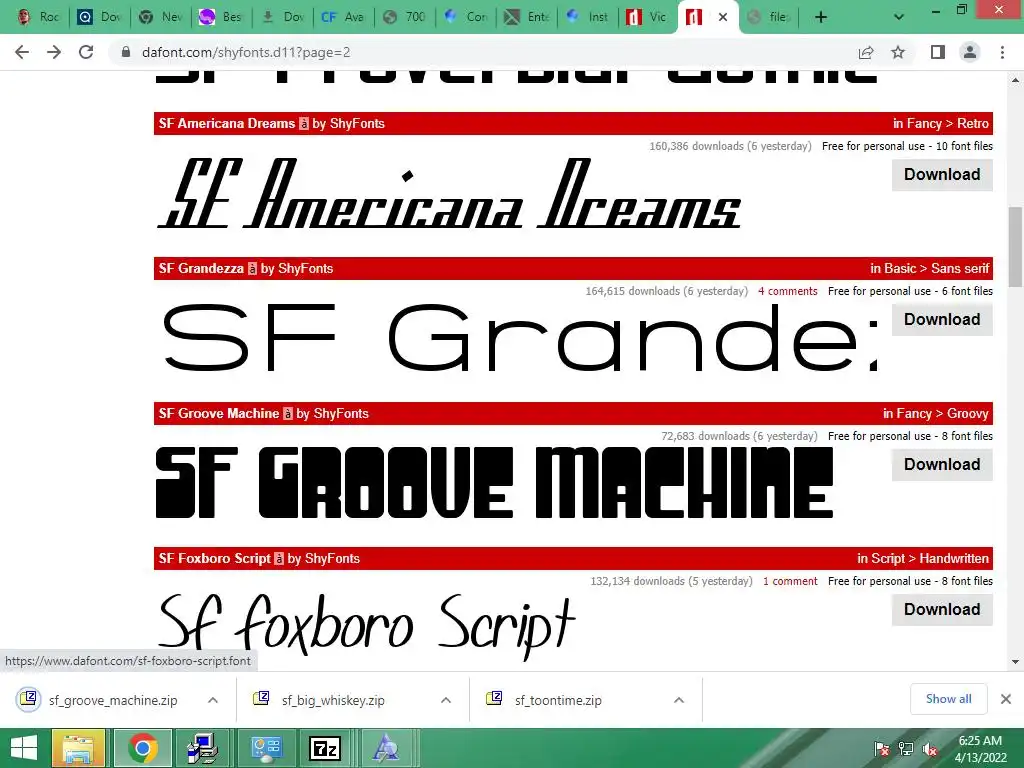The height and width of the screenshot is (768, 1024).
Task: Click the SF Groove Machine font preview
Action: click(494, 483)
